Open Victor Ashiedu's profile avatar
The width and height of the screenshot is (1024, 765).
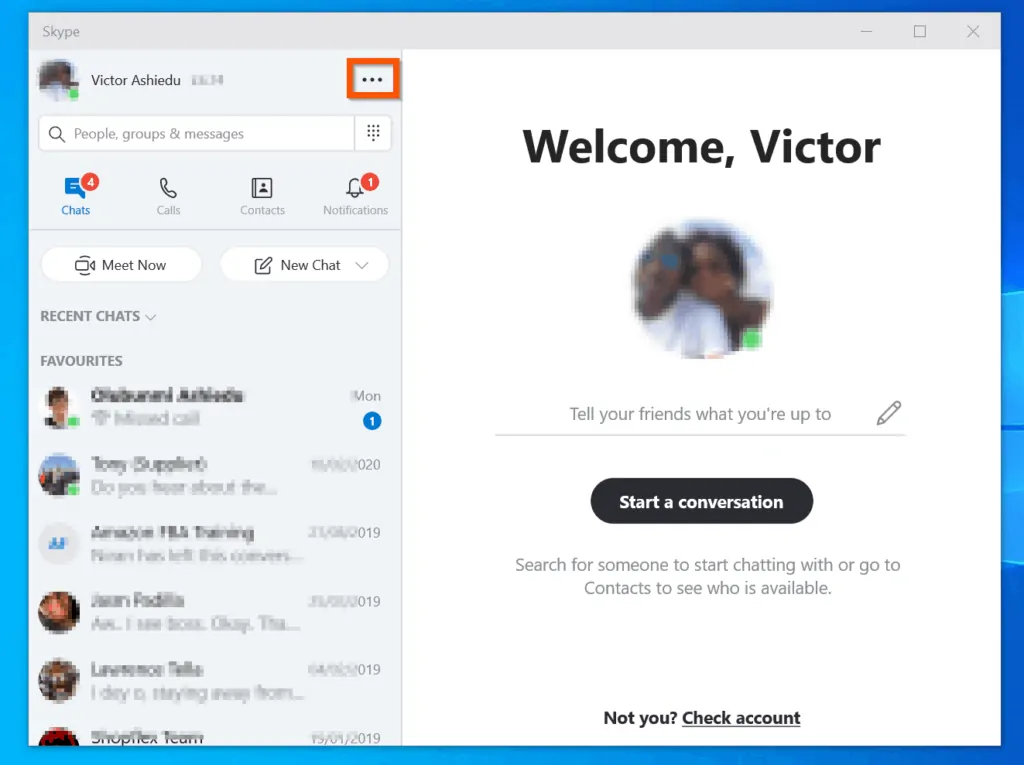pyautogui.click(x=59, y=80)
